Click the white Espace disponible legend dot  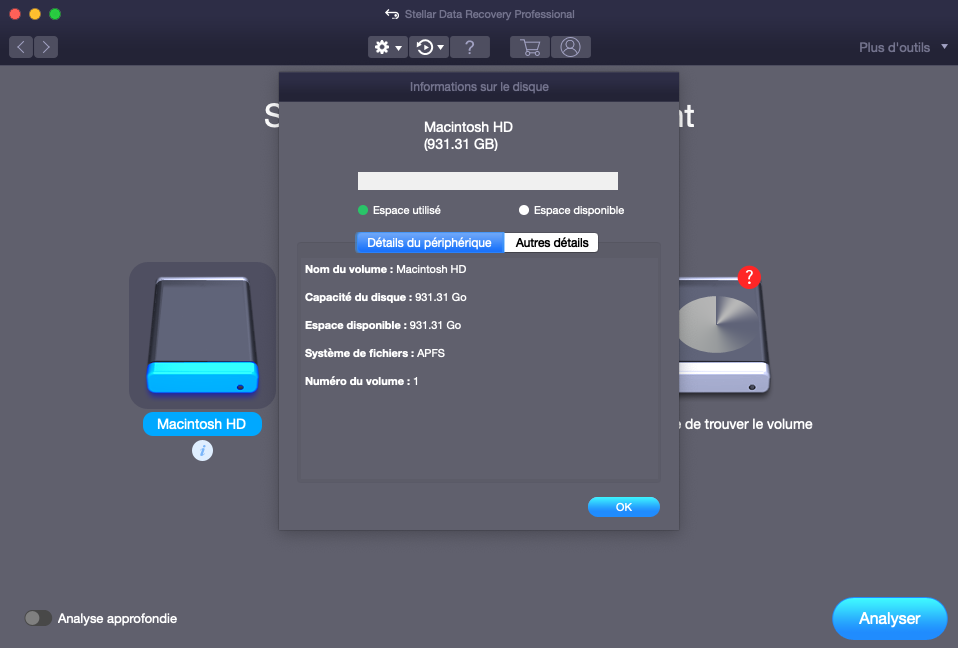(x=524, y=210)
